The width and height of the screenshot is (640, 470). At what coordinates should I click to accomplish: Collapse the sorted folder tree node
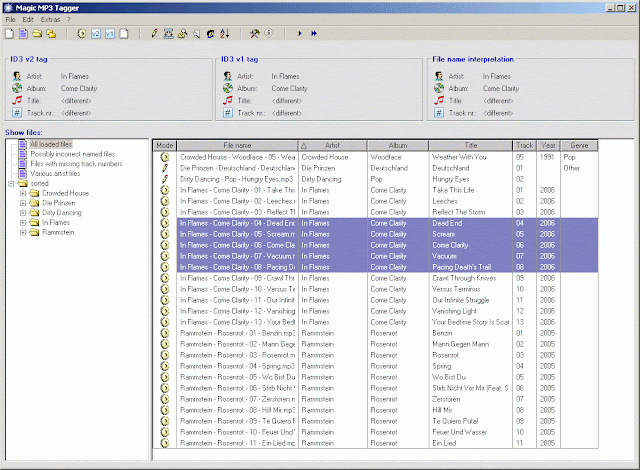[x=11, y=184]
